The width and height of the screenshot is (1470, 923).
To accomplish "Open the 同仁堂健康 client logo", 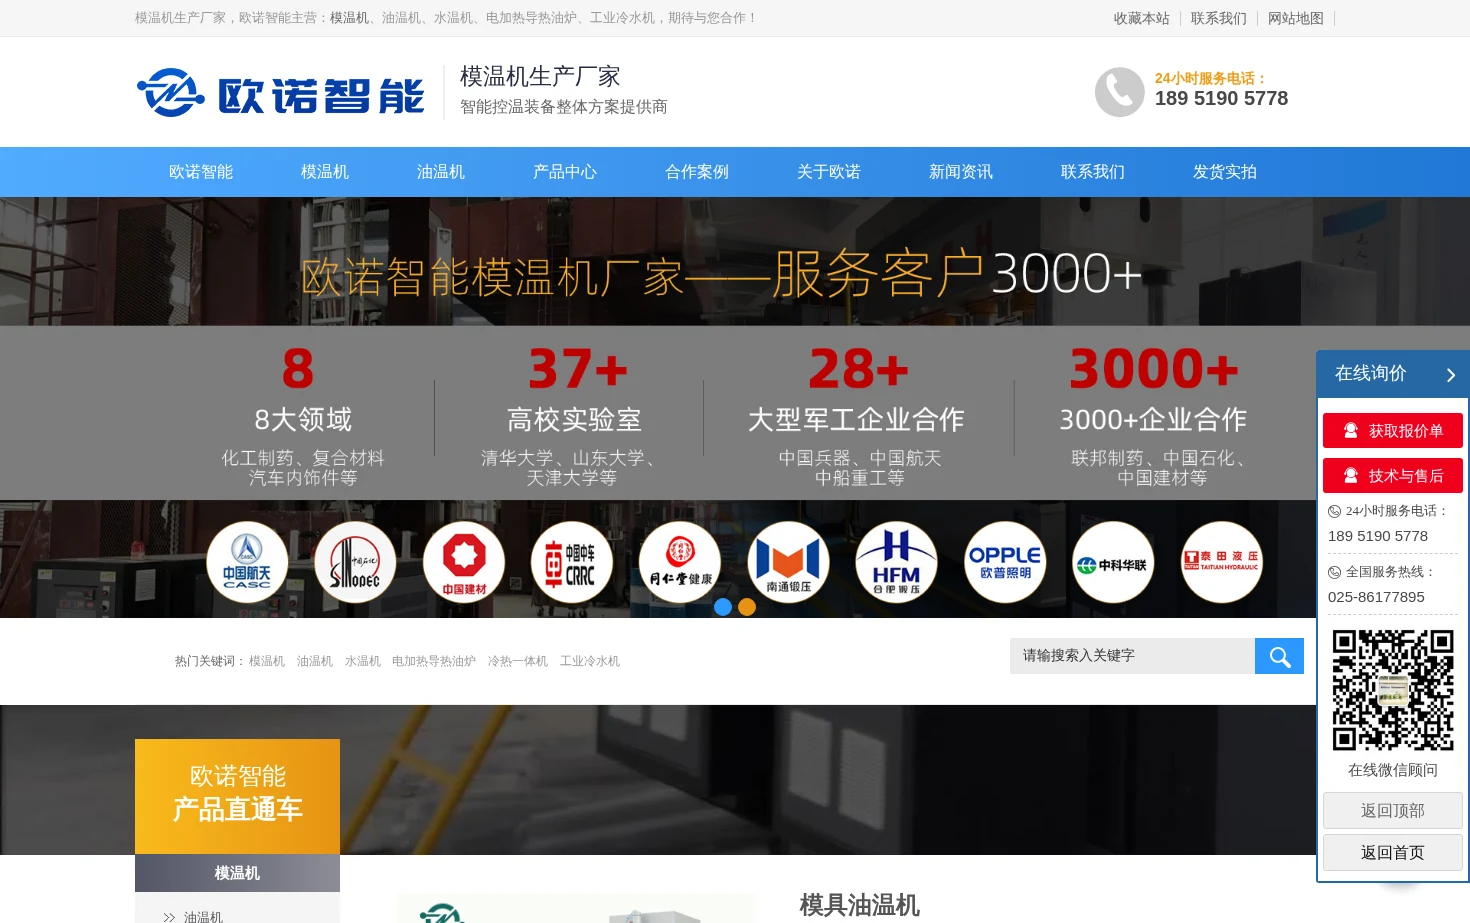I will point(680,562).
